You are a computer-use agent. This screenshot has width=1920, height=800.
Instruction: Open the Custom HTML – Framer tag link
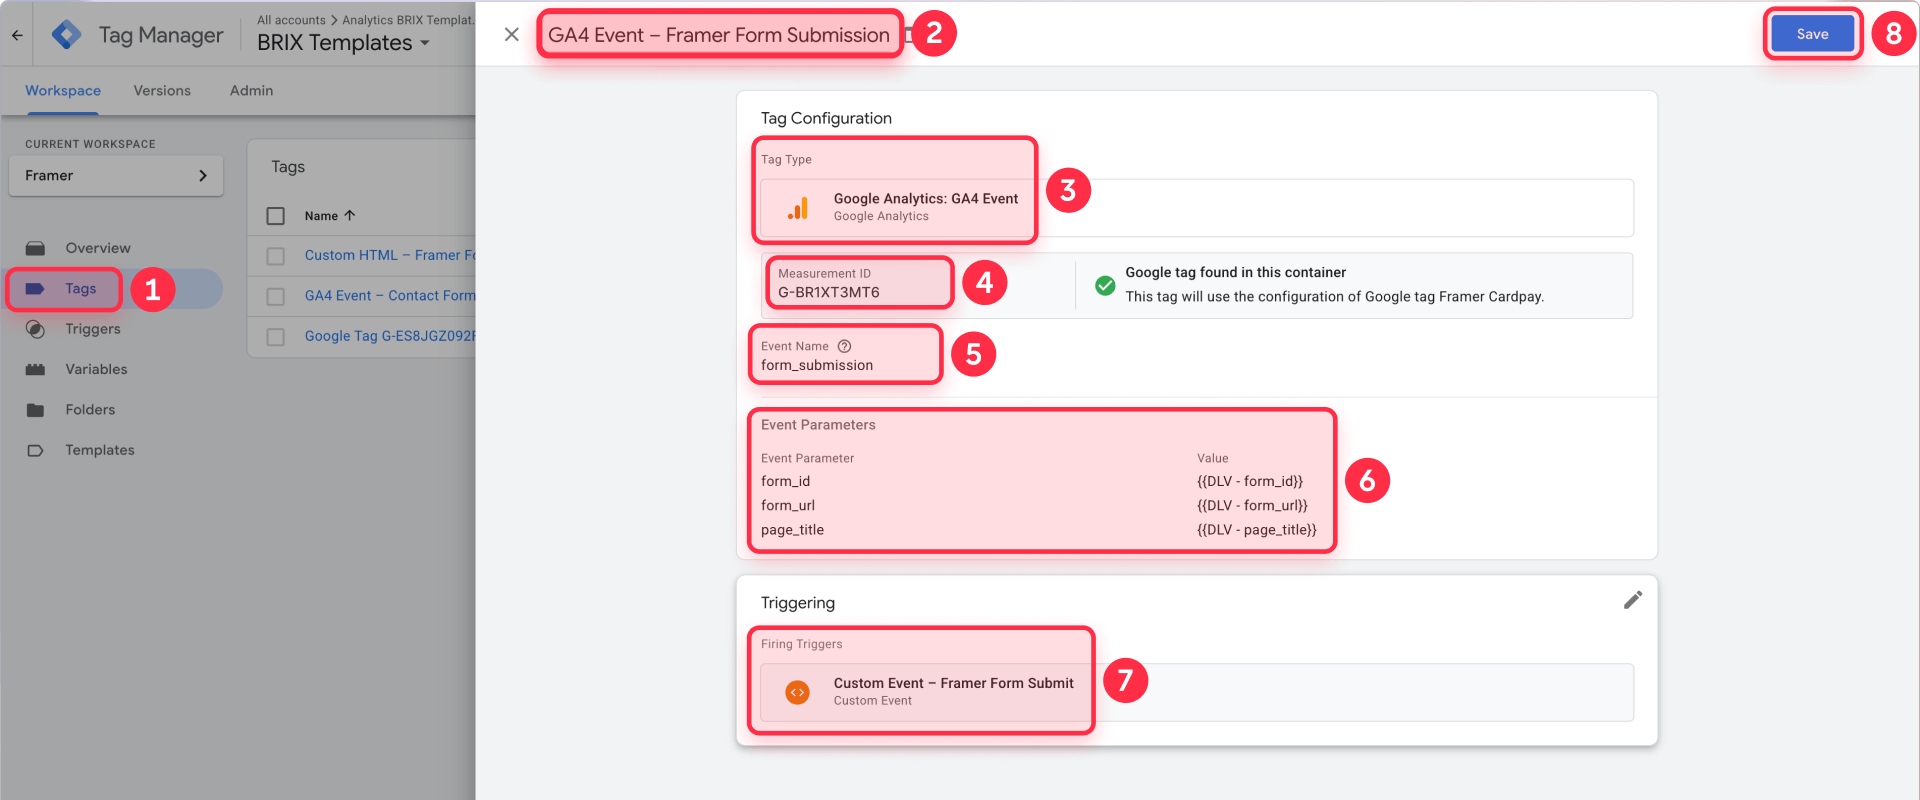click(390, 255)
